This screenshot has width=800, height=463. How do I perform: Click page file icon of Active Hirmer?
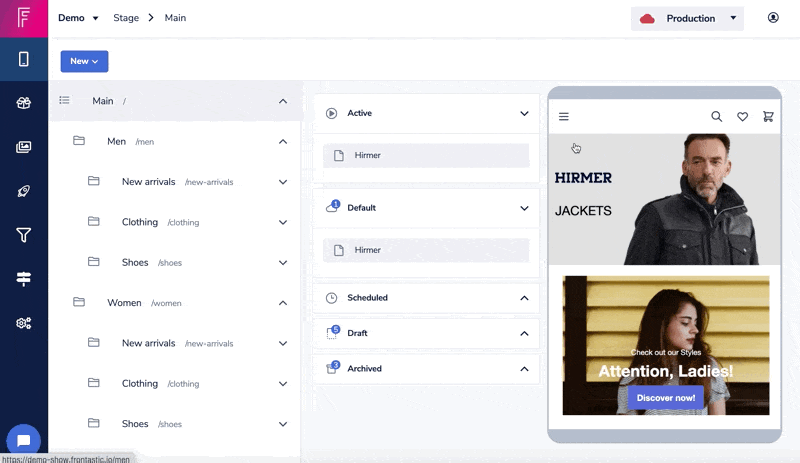[x=339, y=155]
